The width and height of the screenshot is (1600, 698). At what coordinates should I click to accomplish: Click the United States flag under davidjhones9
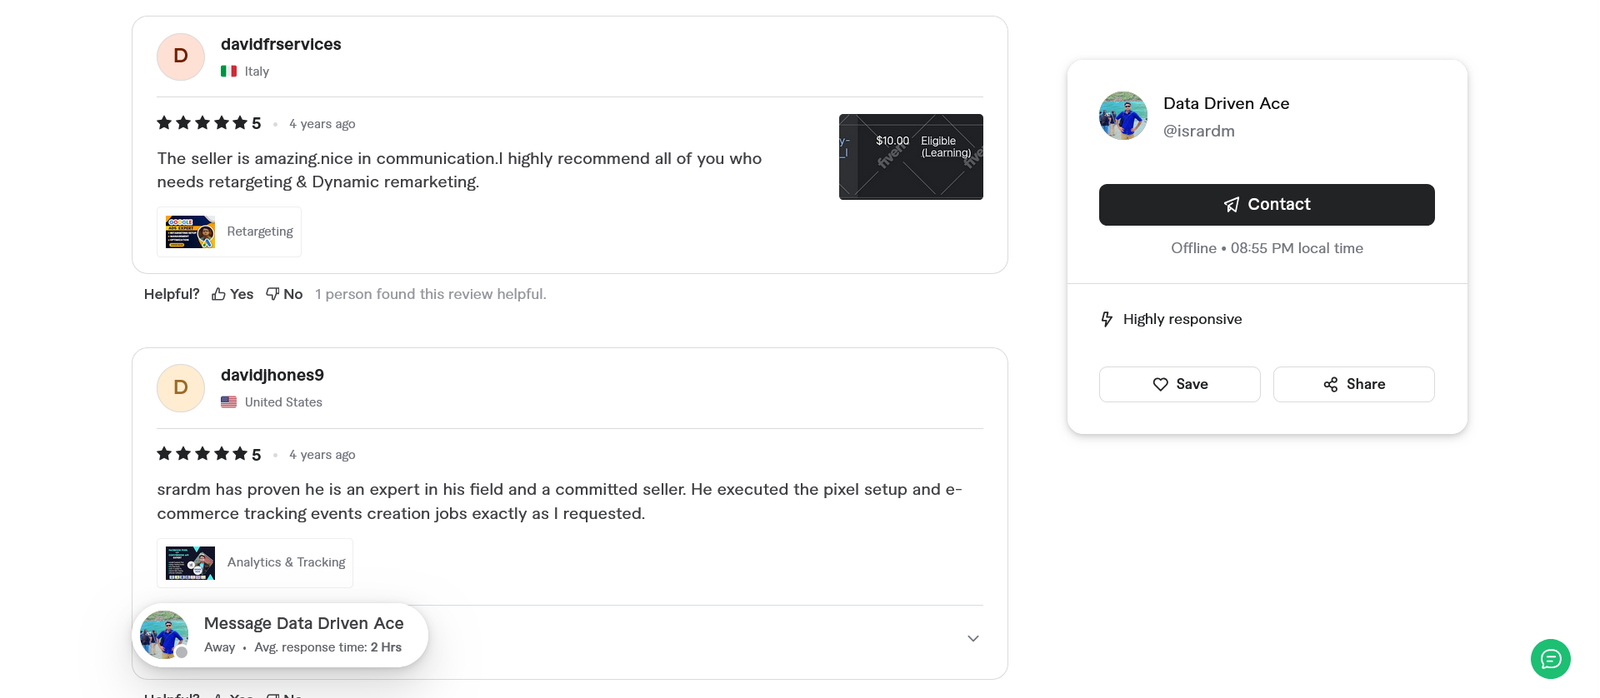point(229,401)
